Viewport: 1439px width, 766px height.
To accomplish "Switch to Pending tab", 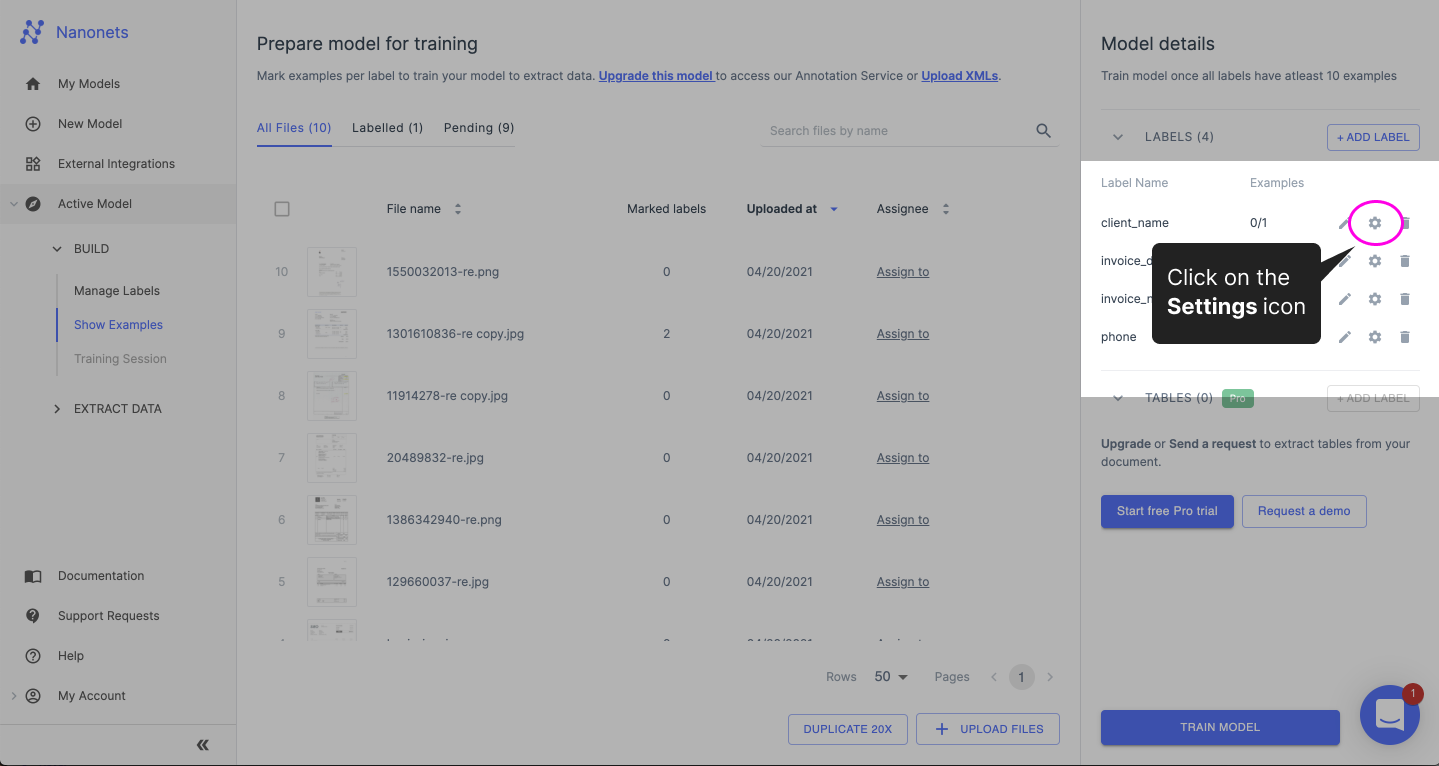I will pyautogui.click(x=479, y=128).
